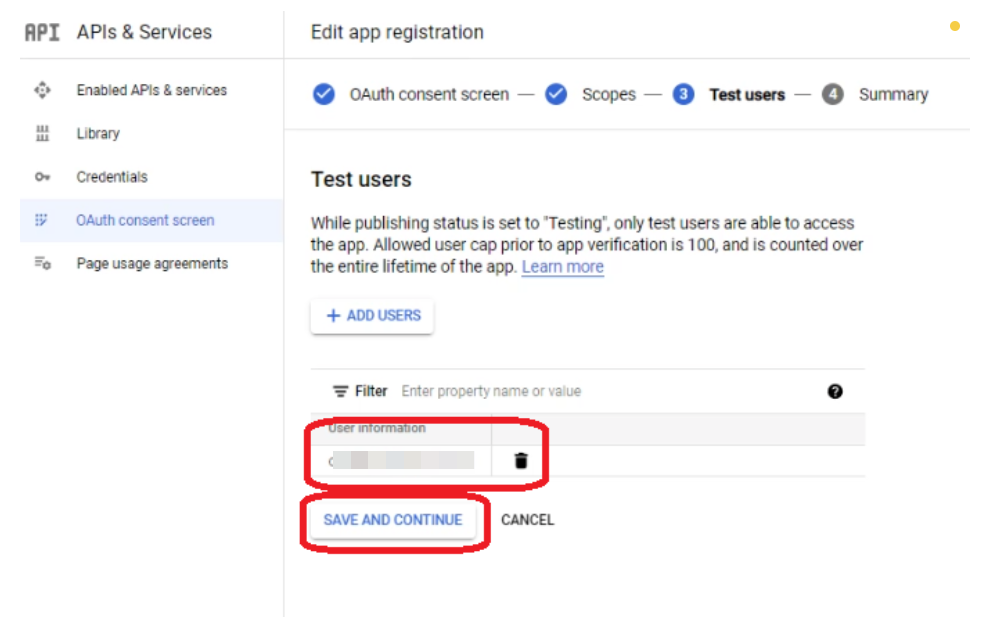Follow the Learn more link

click(x=562, y=267)
